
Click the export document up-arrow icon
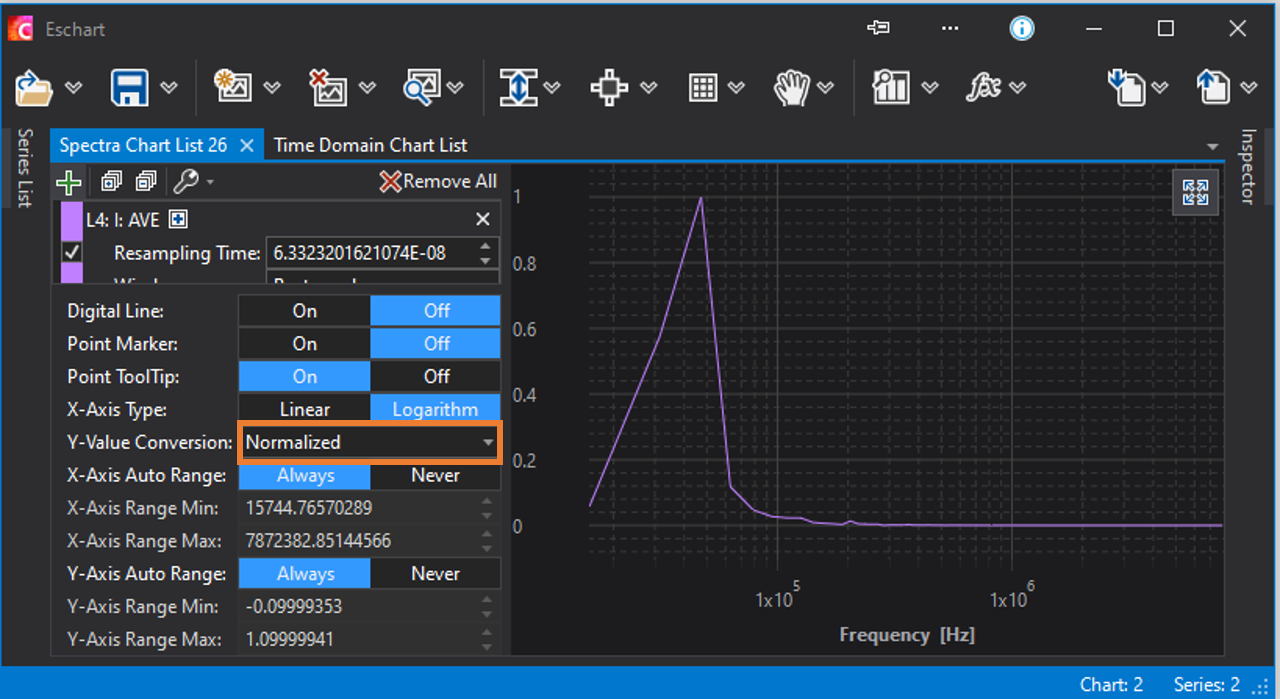[1213, 87]
